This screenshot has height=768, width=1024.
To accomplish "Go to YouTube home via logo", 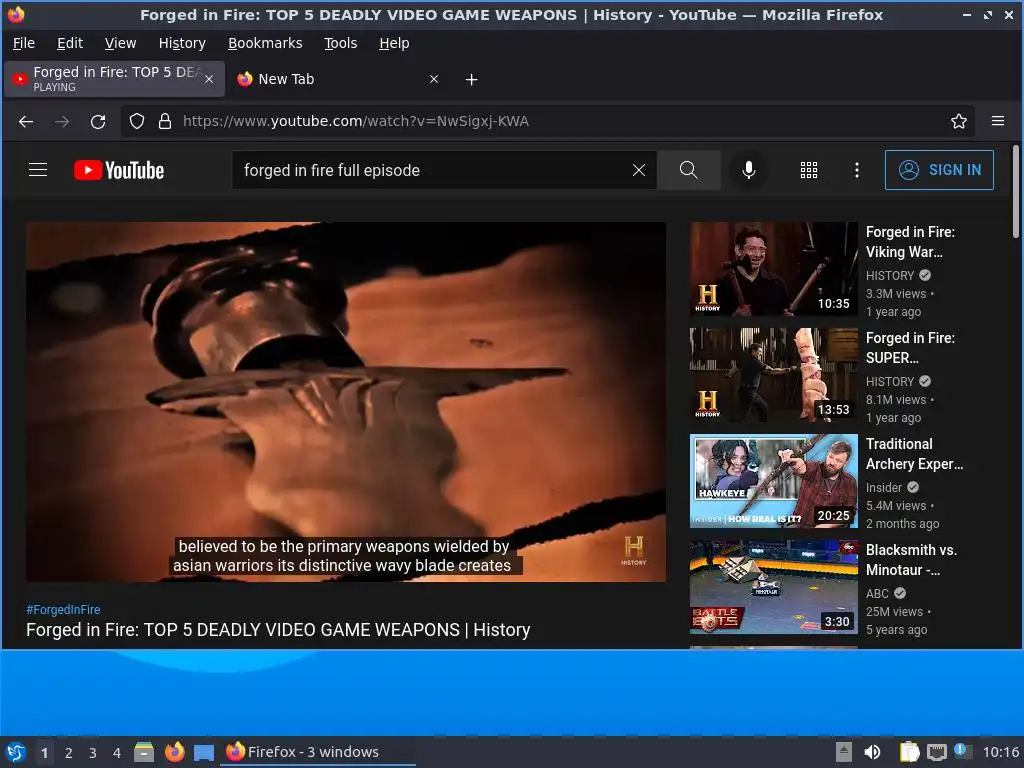I will [119, 170].
